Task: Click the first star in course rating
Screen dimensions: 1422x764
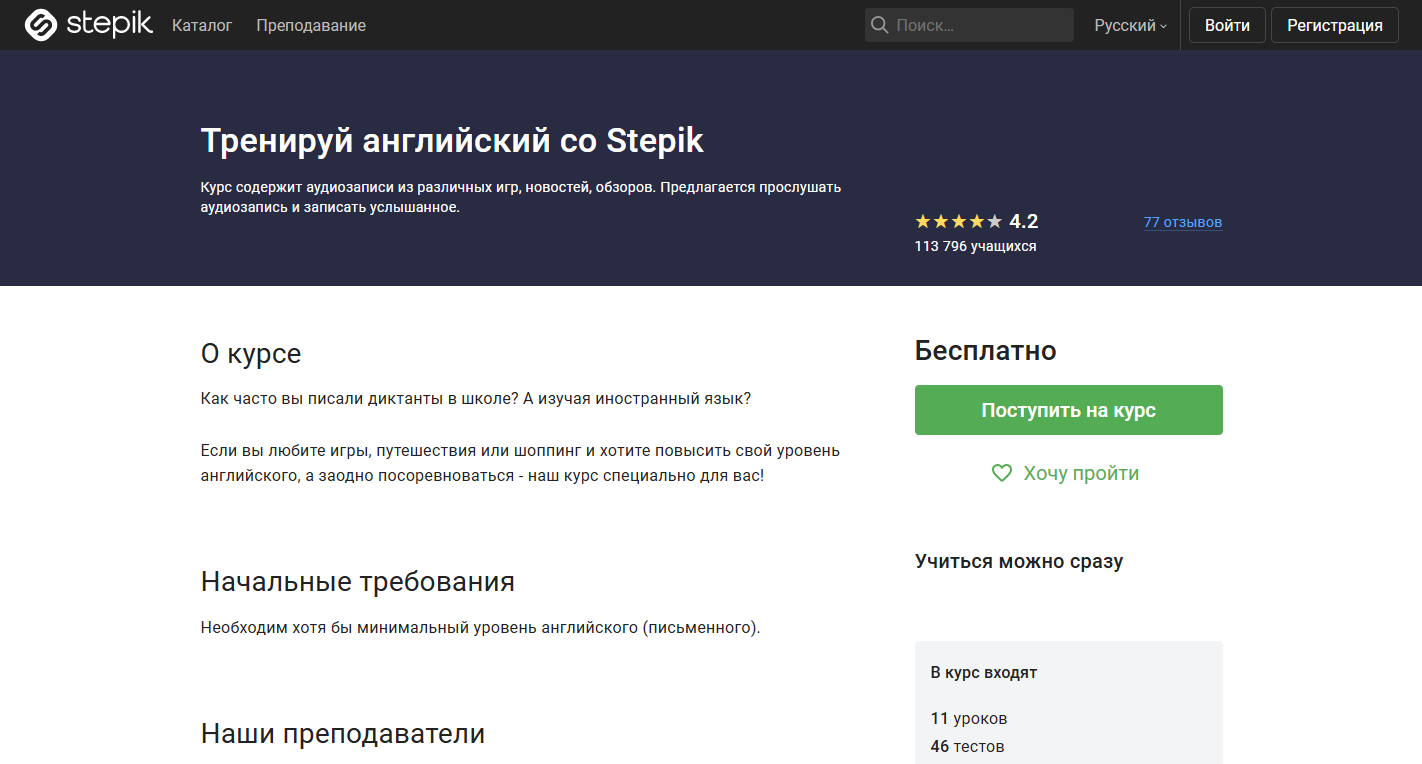Action: coord(922,221)
